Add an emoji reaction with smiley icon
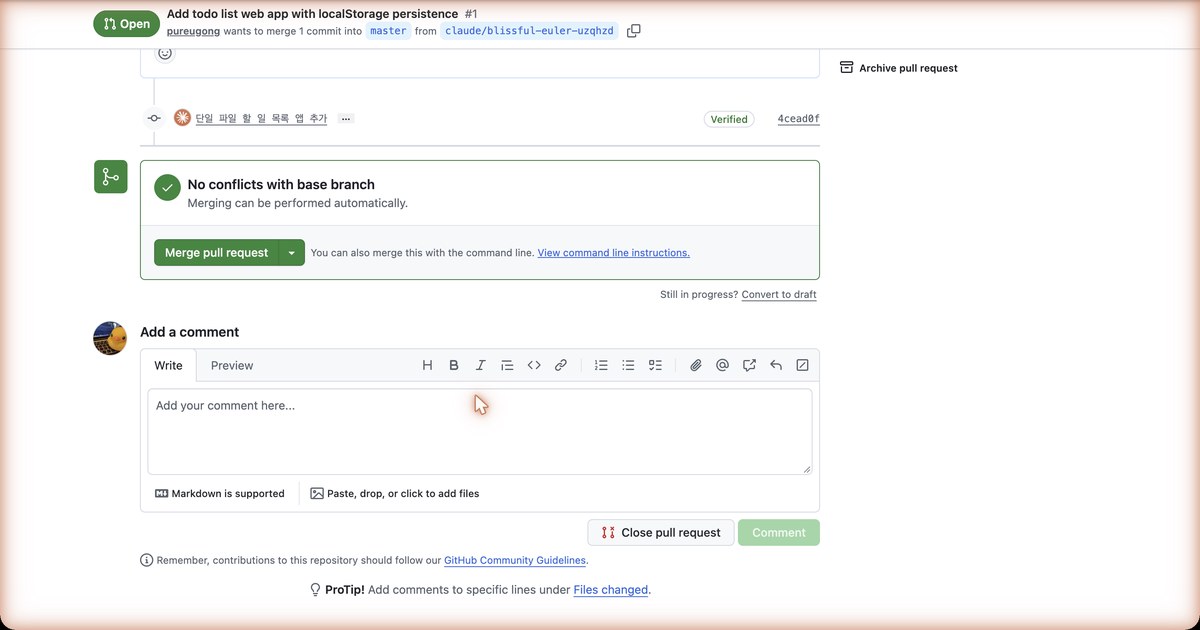The width and height of the screenshot is (1200, 630). pos(166,53)
